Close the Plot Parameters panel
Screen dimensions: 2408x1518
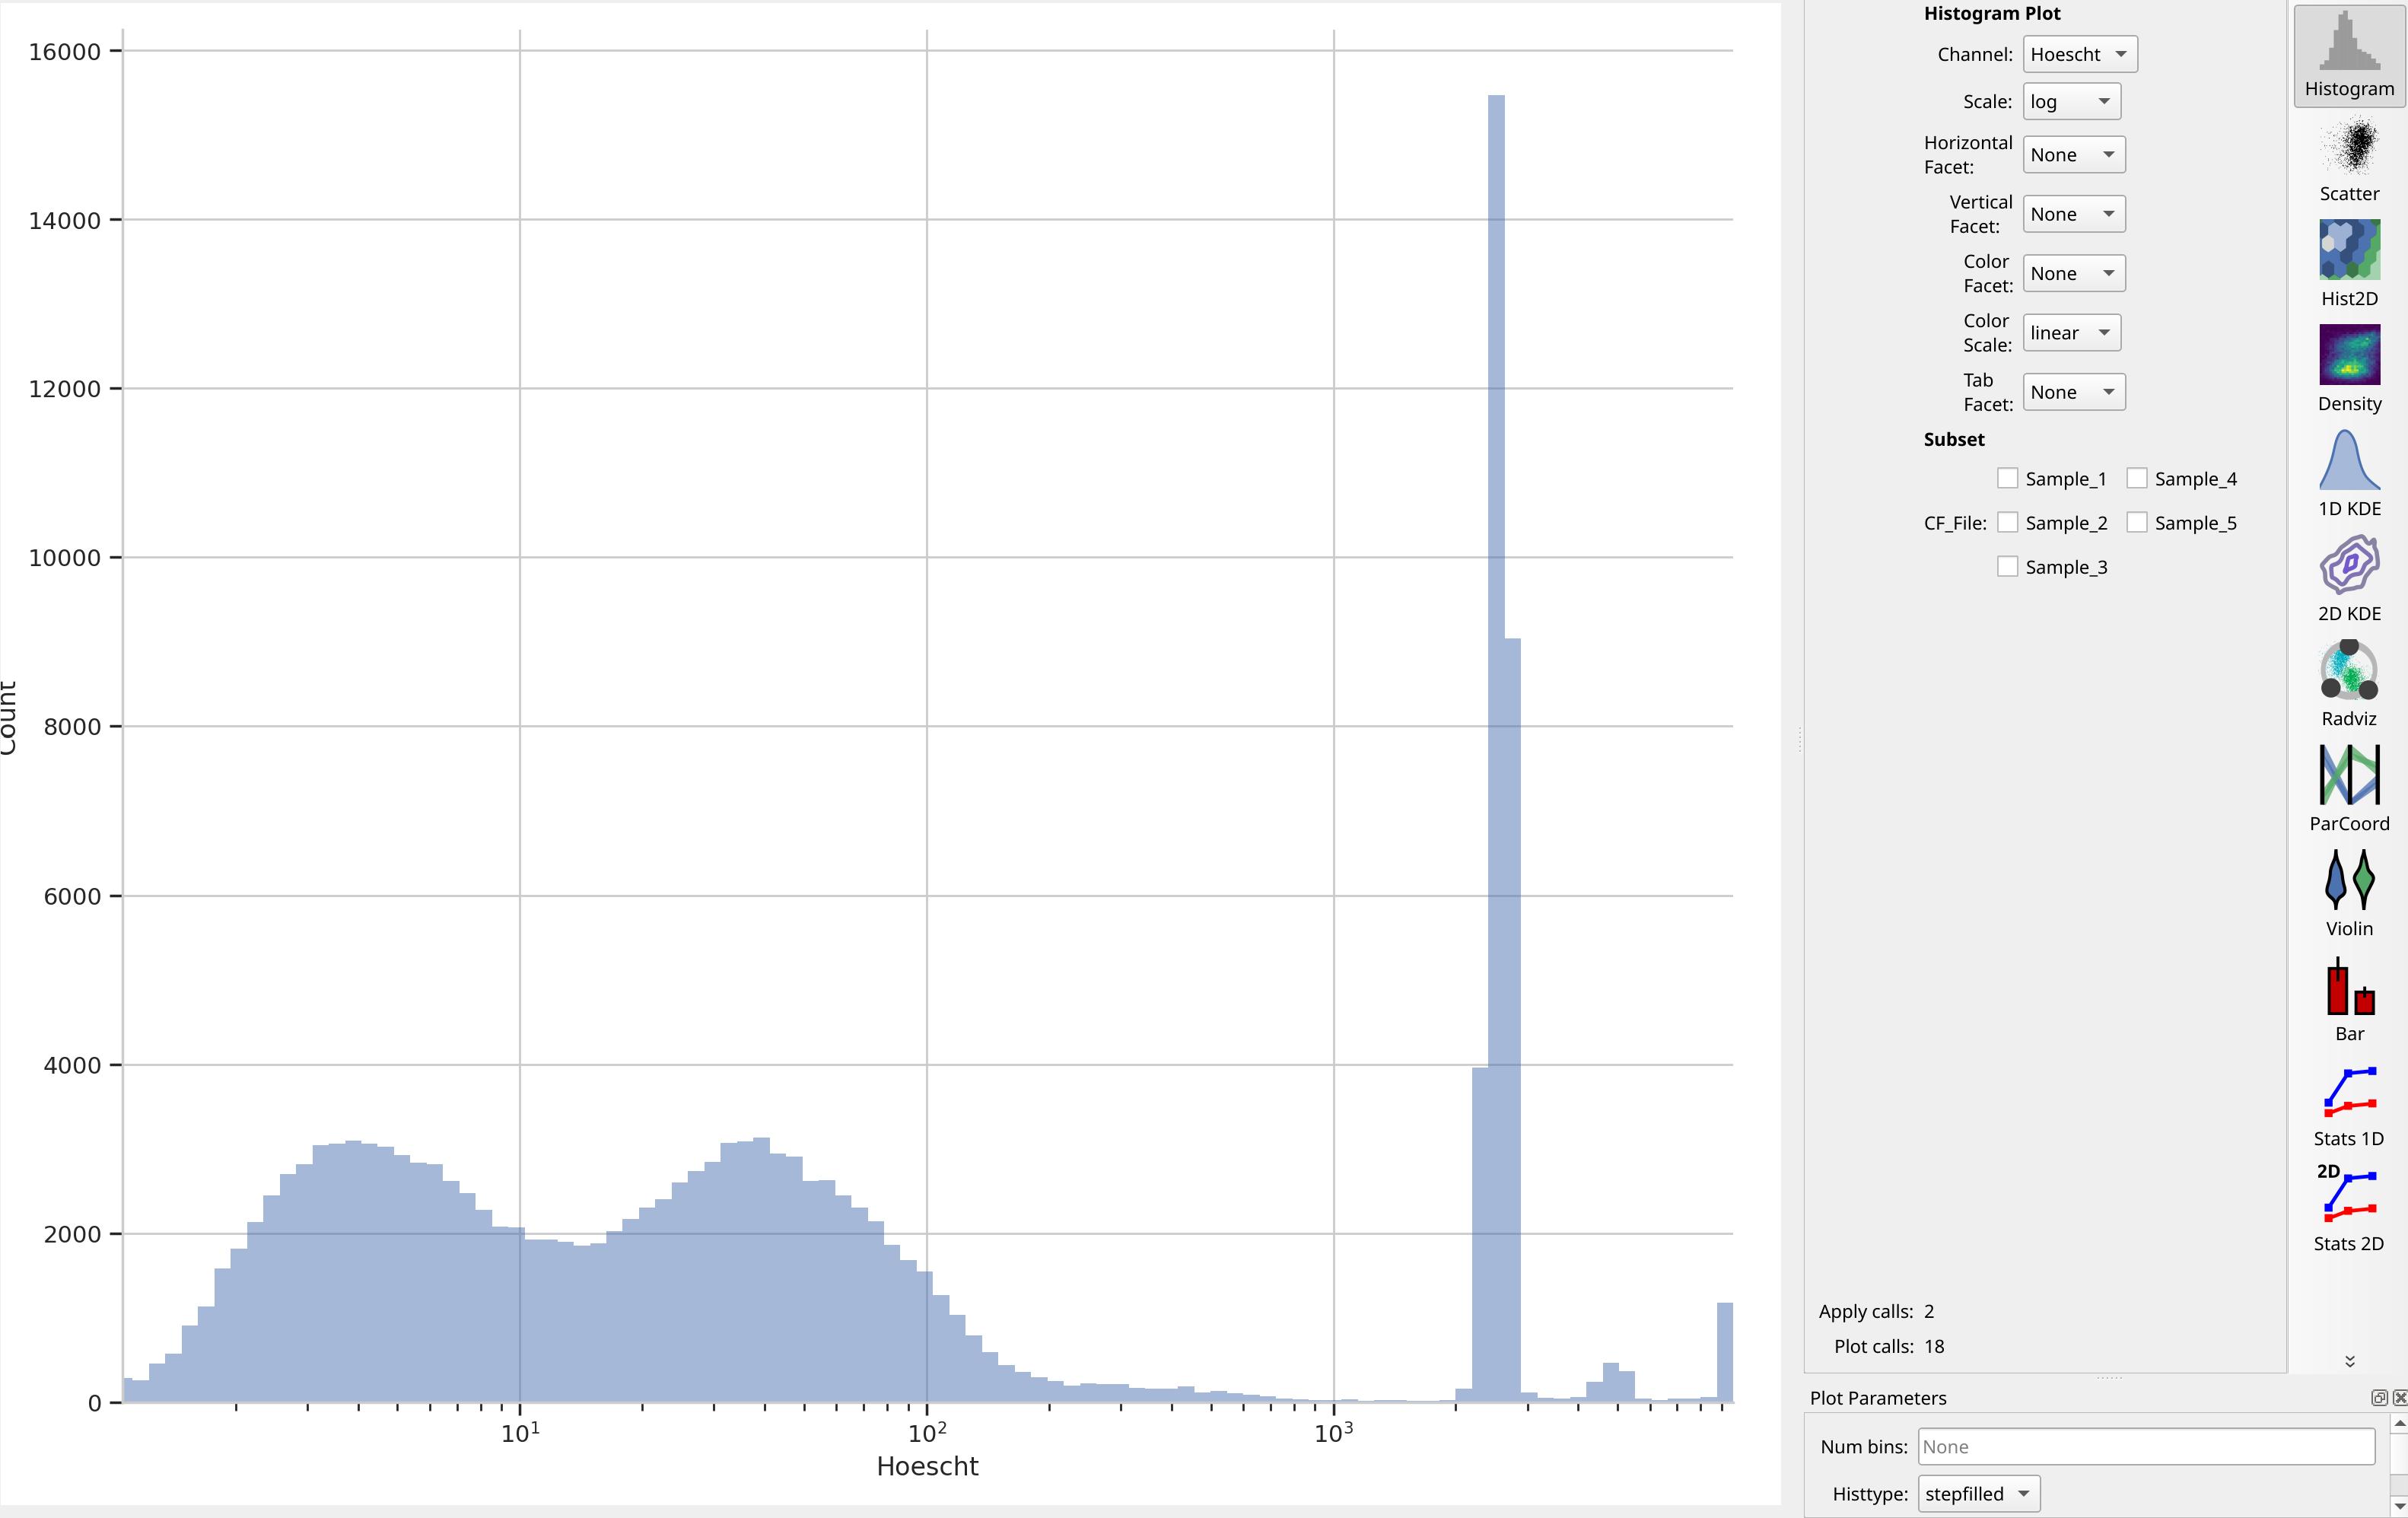(x=2399, y=1397)
